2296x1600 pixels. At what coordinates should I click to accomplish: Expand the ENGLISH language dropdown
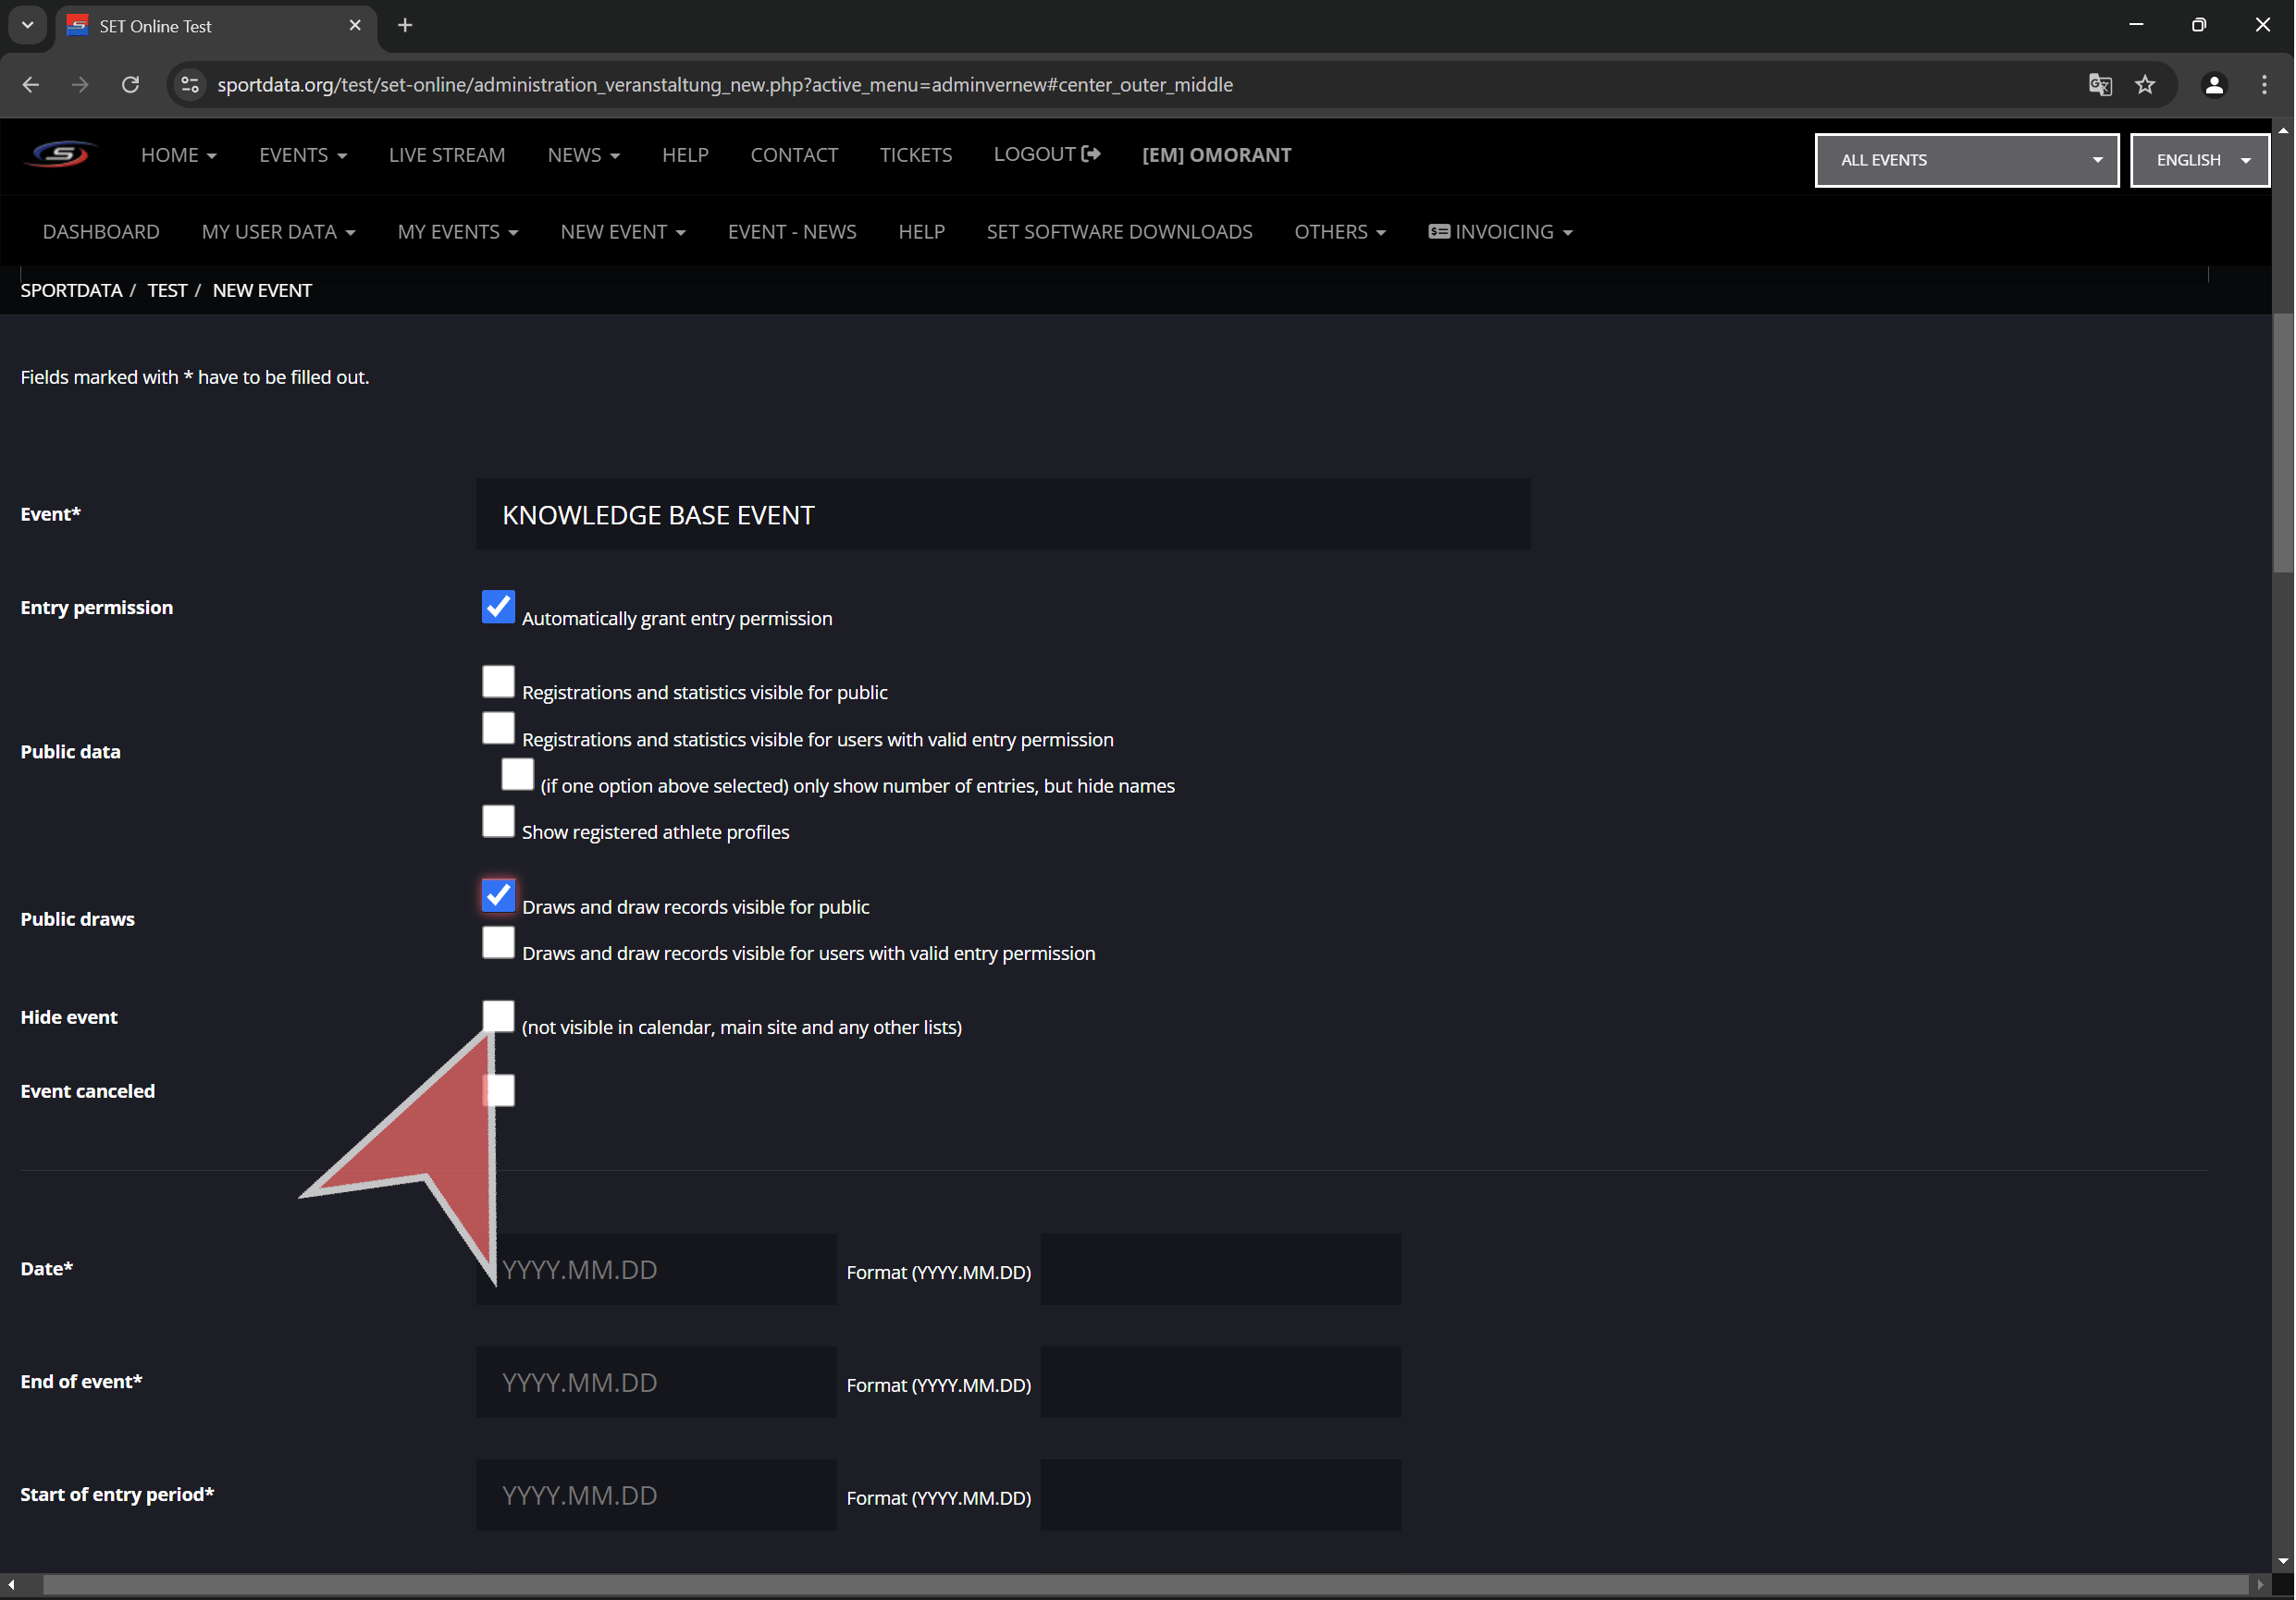2199,160
